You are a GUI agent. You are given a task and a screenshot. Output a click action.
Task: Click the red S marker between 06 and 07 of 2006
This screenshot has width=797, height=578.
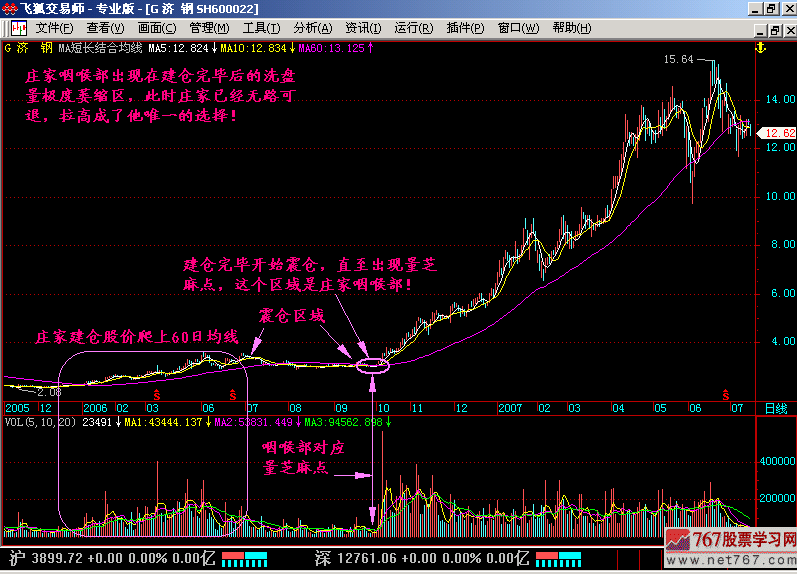coord(233,393)
